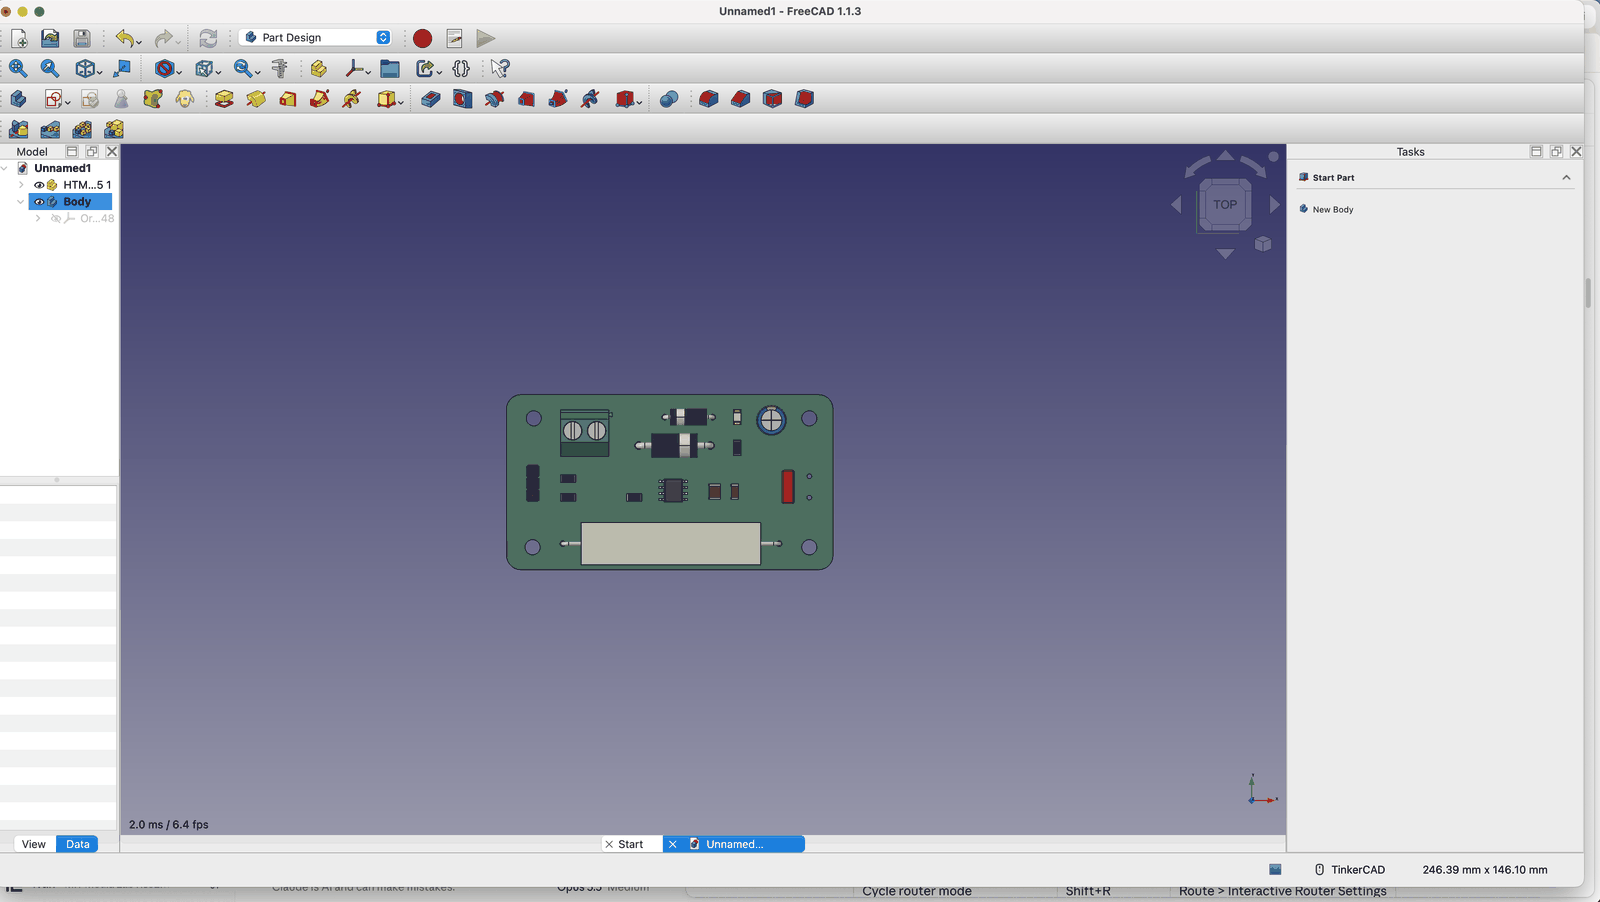Toggle visibility eye of HTM...5 1 object
The height and width of the screenshot is (902, 1600).
[39, 185]
